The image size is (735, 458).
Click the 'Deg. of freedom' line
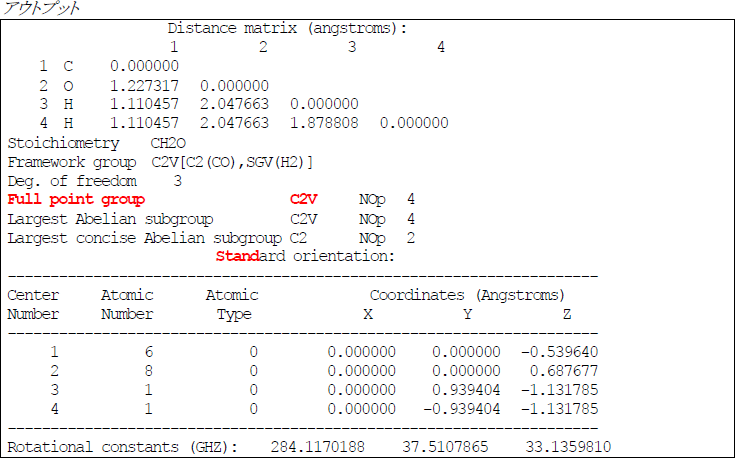[95, 181]
